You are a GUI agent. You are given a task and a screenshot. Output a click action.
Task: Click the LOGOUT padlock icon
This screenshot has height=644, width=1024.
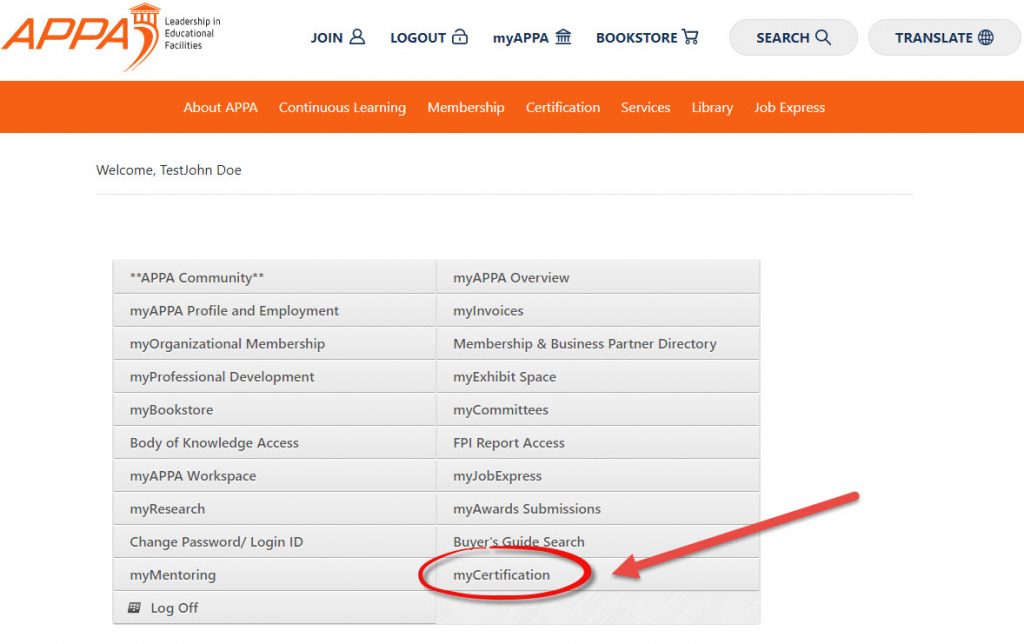coord(460,37)
